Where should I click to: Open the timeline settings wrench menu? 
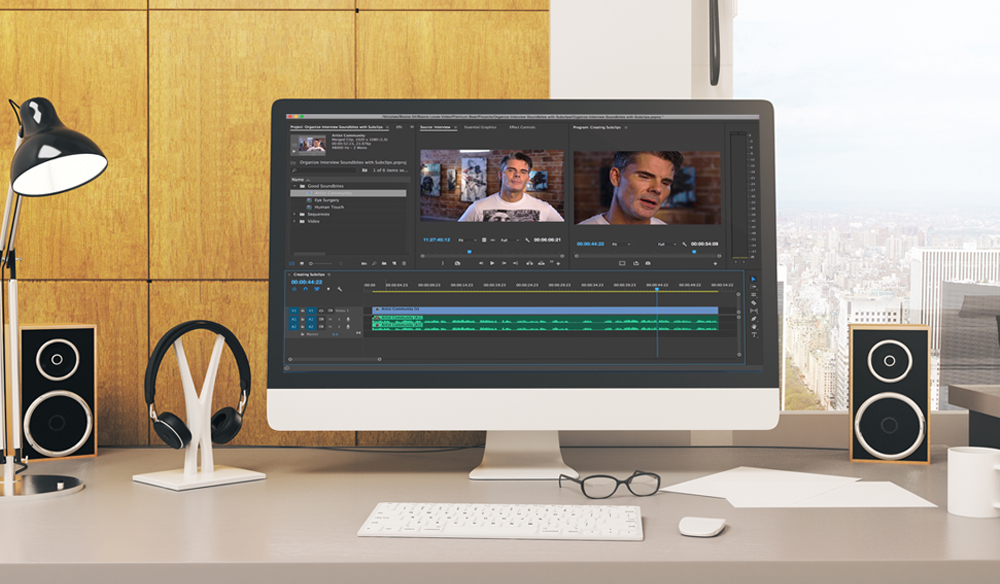[x=340, y=289]
